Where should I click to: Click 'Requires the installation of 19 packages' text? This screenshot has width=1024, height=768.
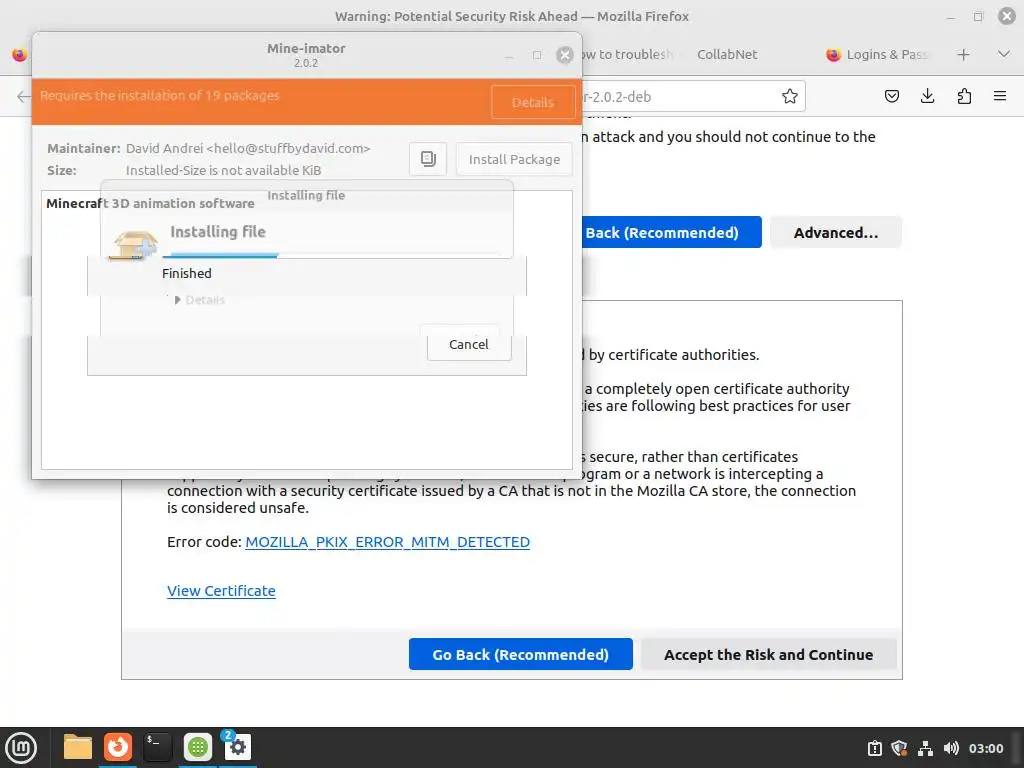[x=159, y=95]
